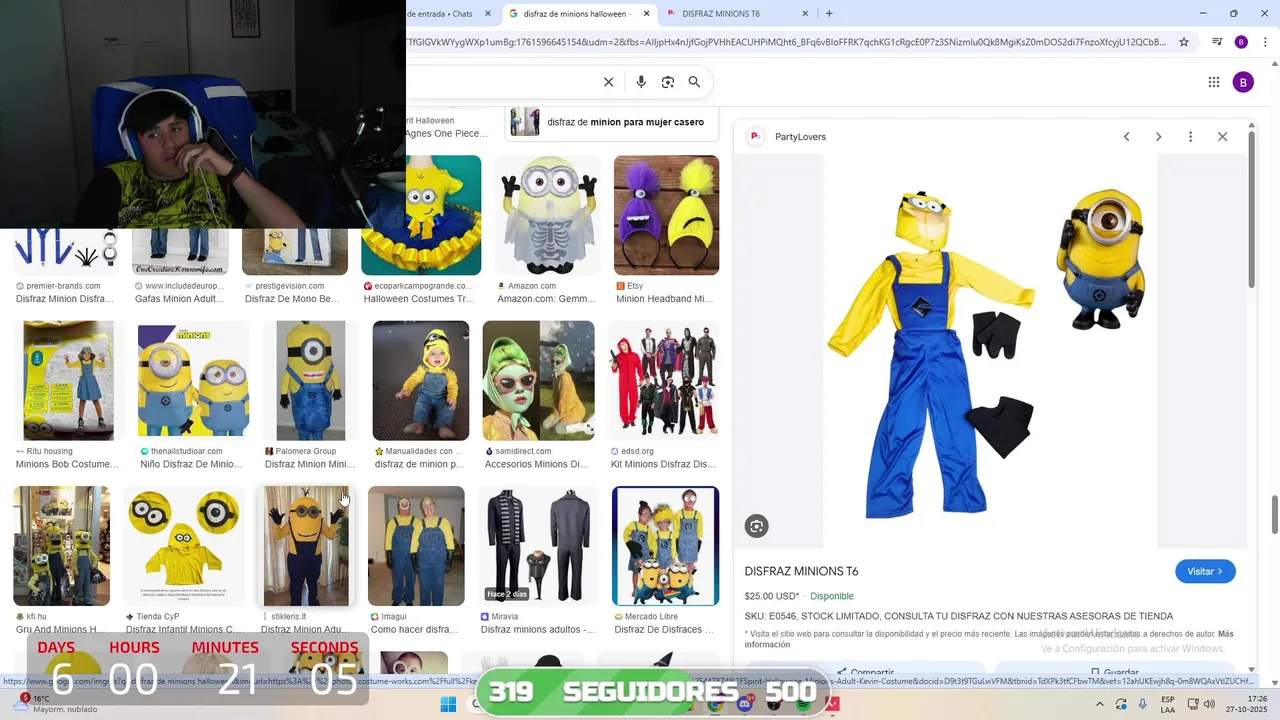The width and height of the screenshot is (1280, 720).
Task: Click the blue Visitar button
Action: pyautogui.click(x=1205, y=571)
